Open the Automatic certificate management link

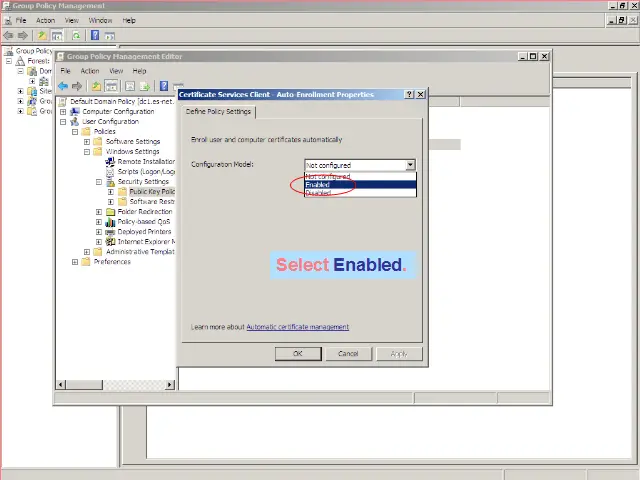(x=297, y=327)
